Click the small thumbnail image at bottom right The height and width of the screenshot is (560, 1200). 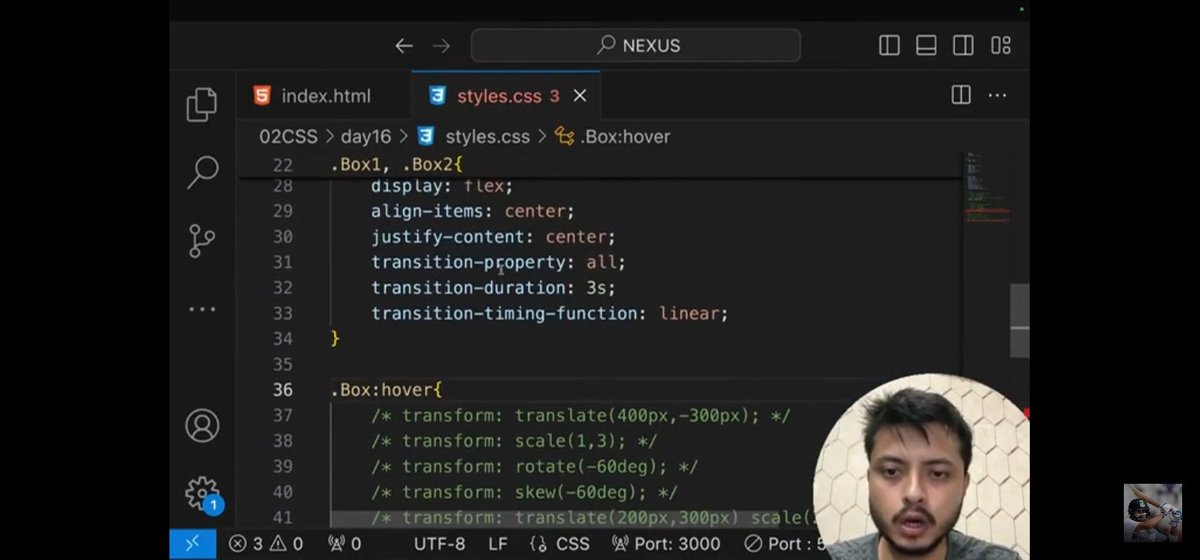pyautogui.click(x=1152, y=513)
